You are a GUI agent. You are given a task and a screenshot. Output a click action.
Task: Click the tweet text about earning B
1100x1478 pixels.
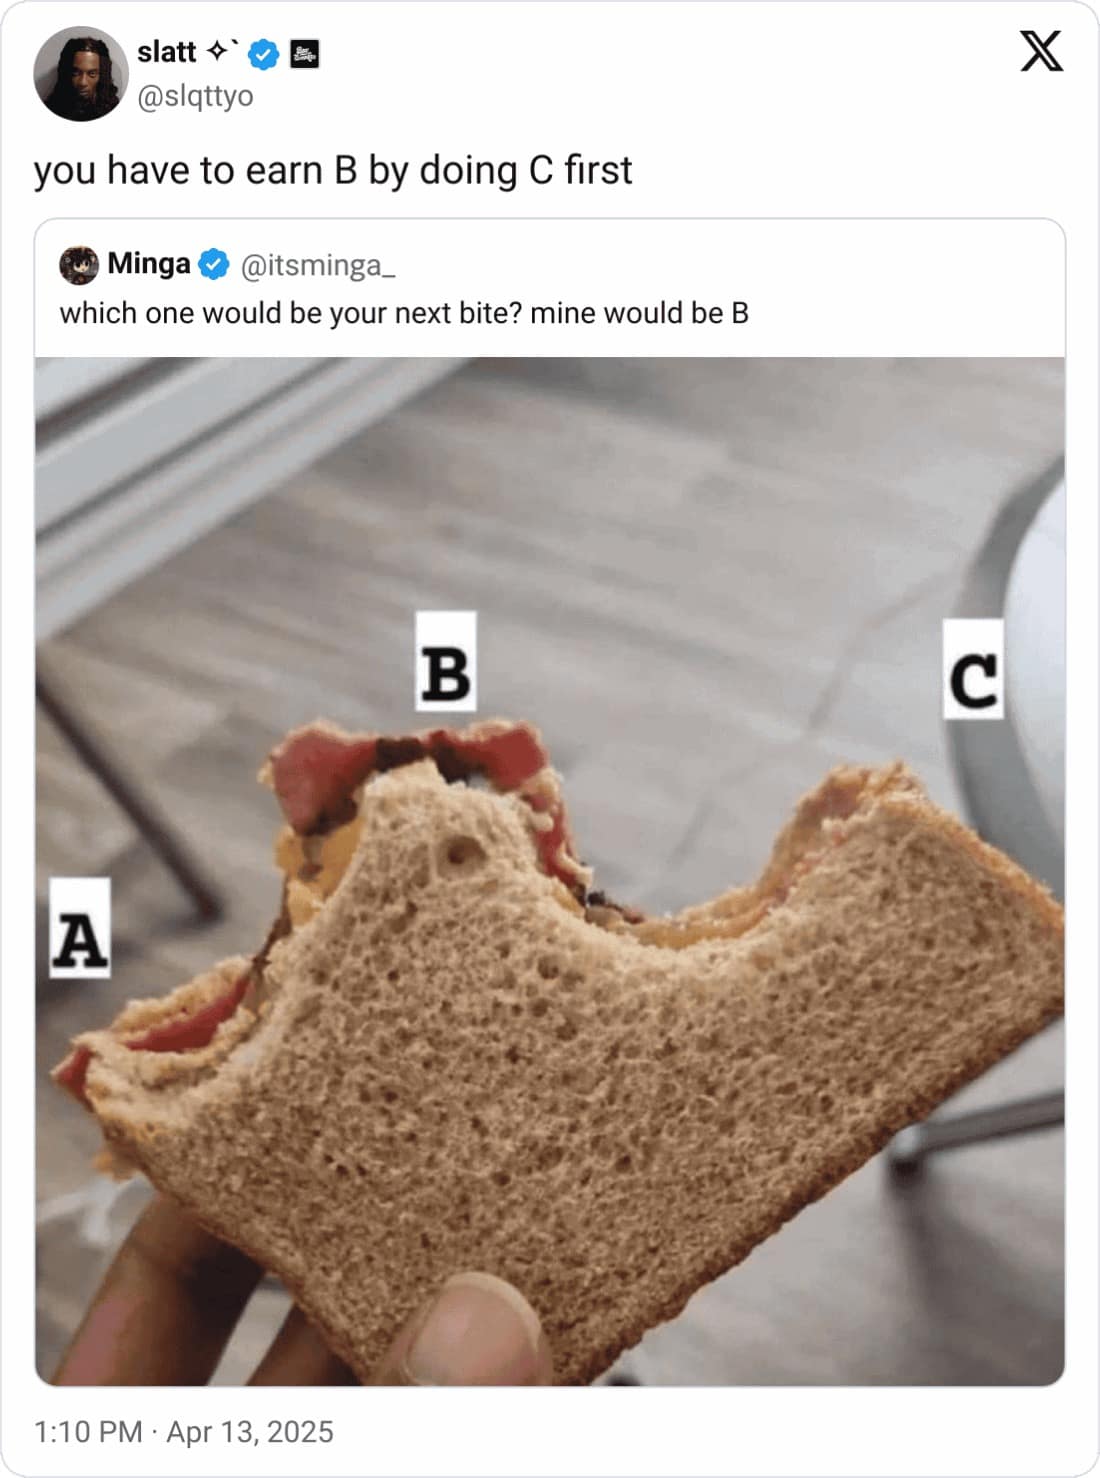click(333, 170)
